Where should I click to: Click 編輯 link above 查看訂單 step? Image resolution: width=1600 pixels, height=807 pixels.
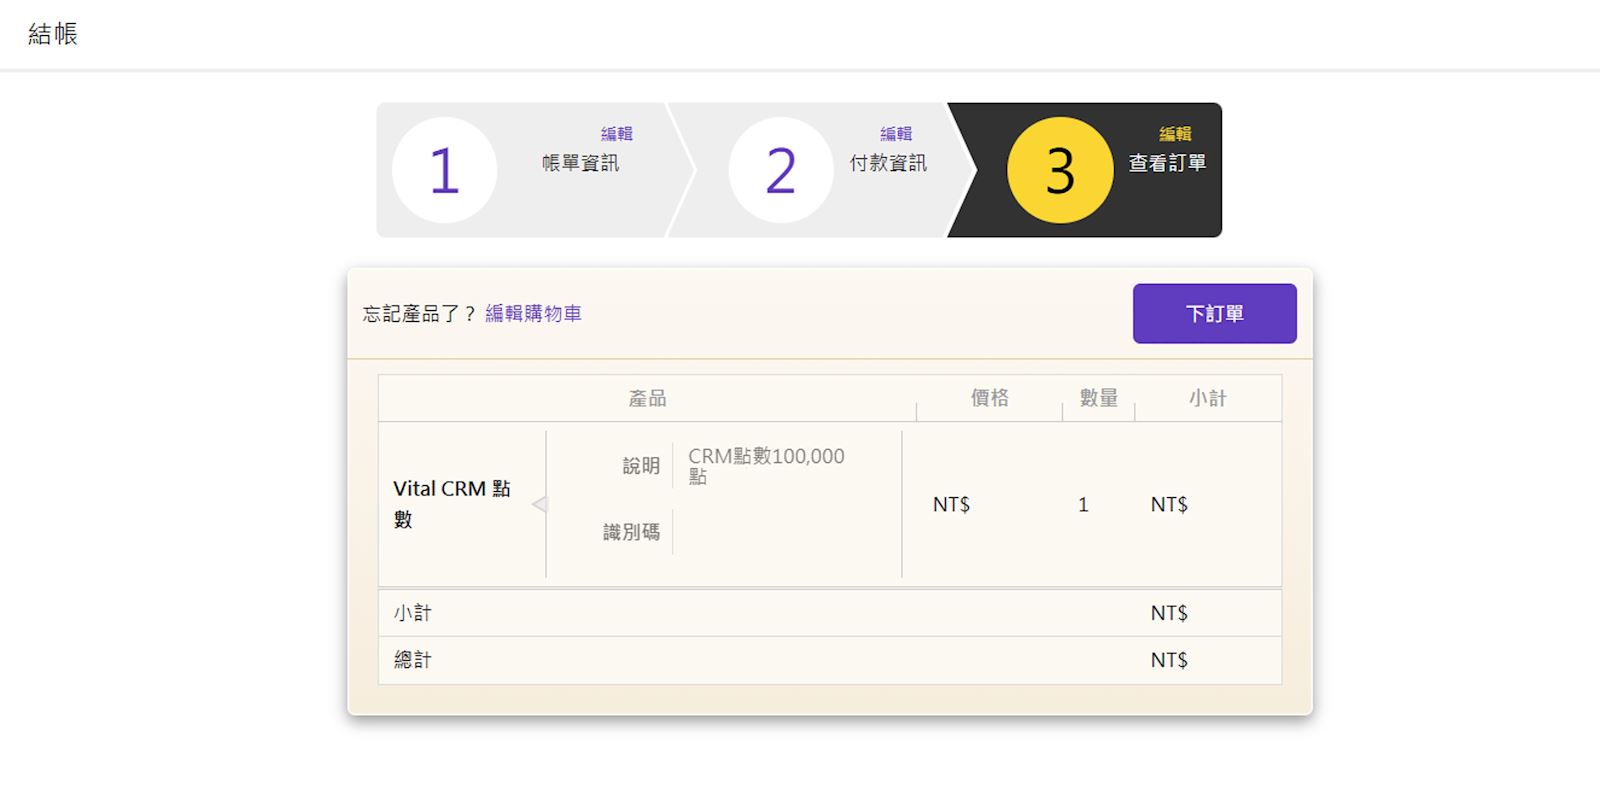1175,134
